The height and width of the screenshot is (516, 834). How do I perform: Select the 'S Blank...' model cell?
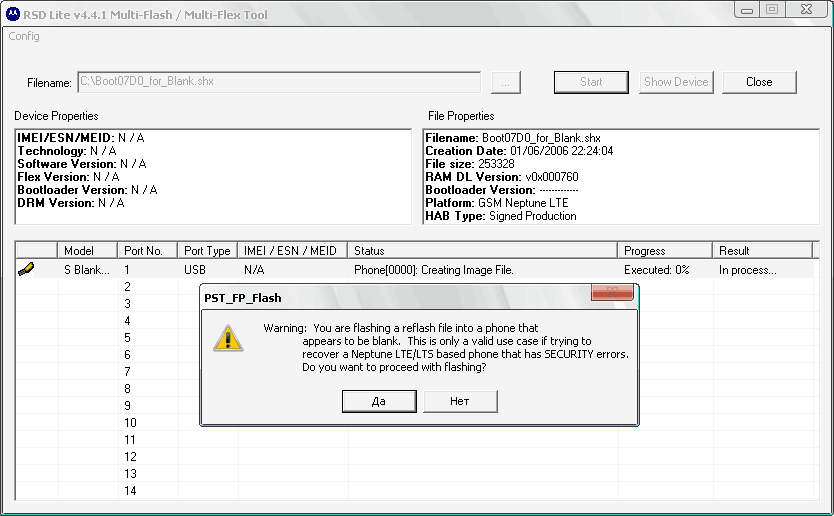click(87, 270)
